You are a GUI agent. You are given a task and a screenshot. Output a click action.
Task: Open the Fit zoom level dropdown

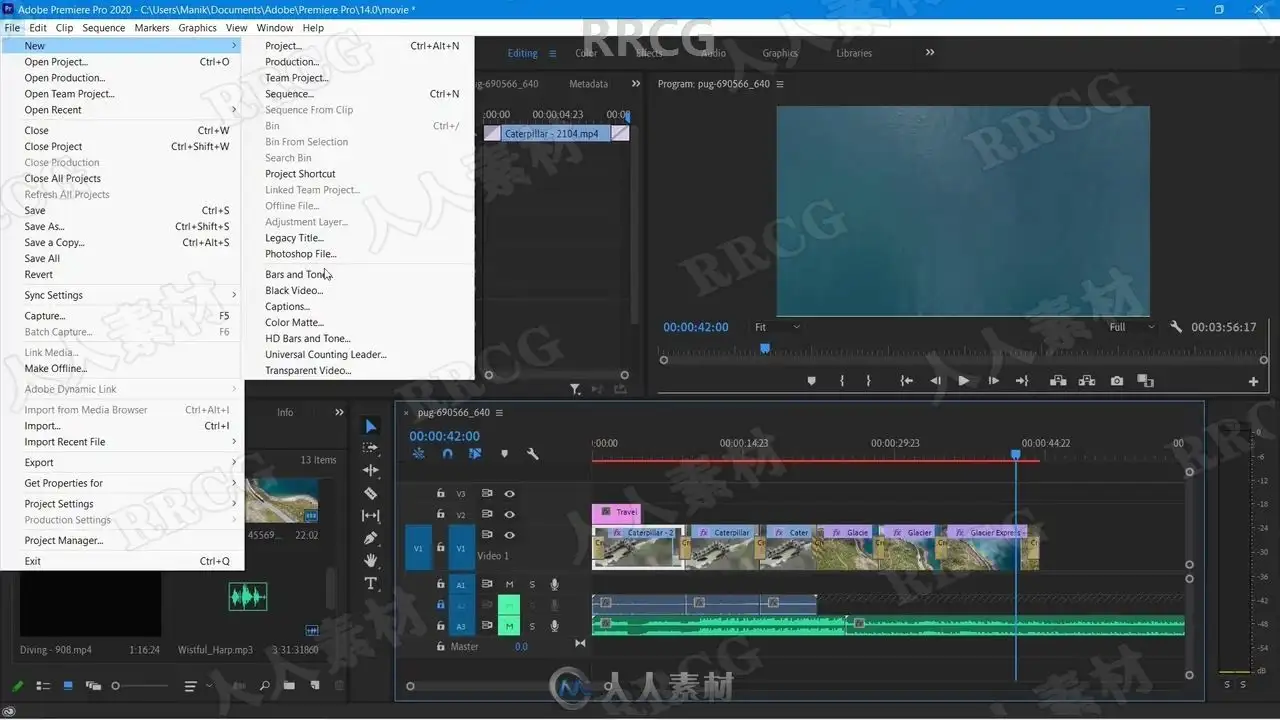pyautogui.click(x=776, y=327)
